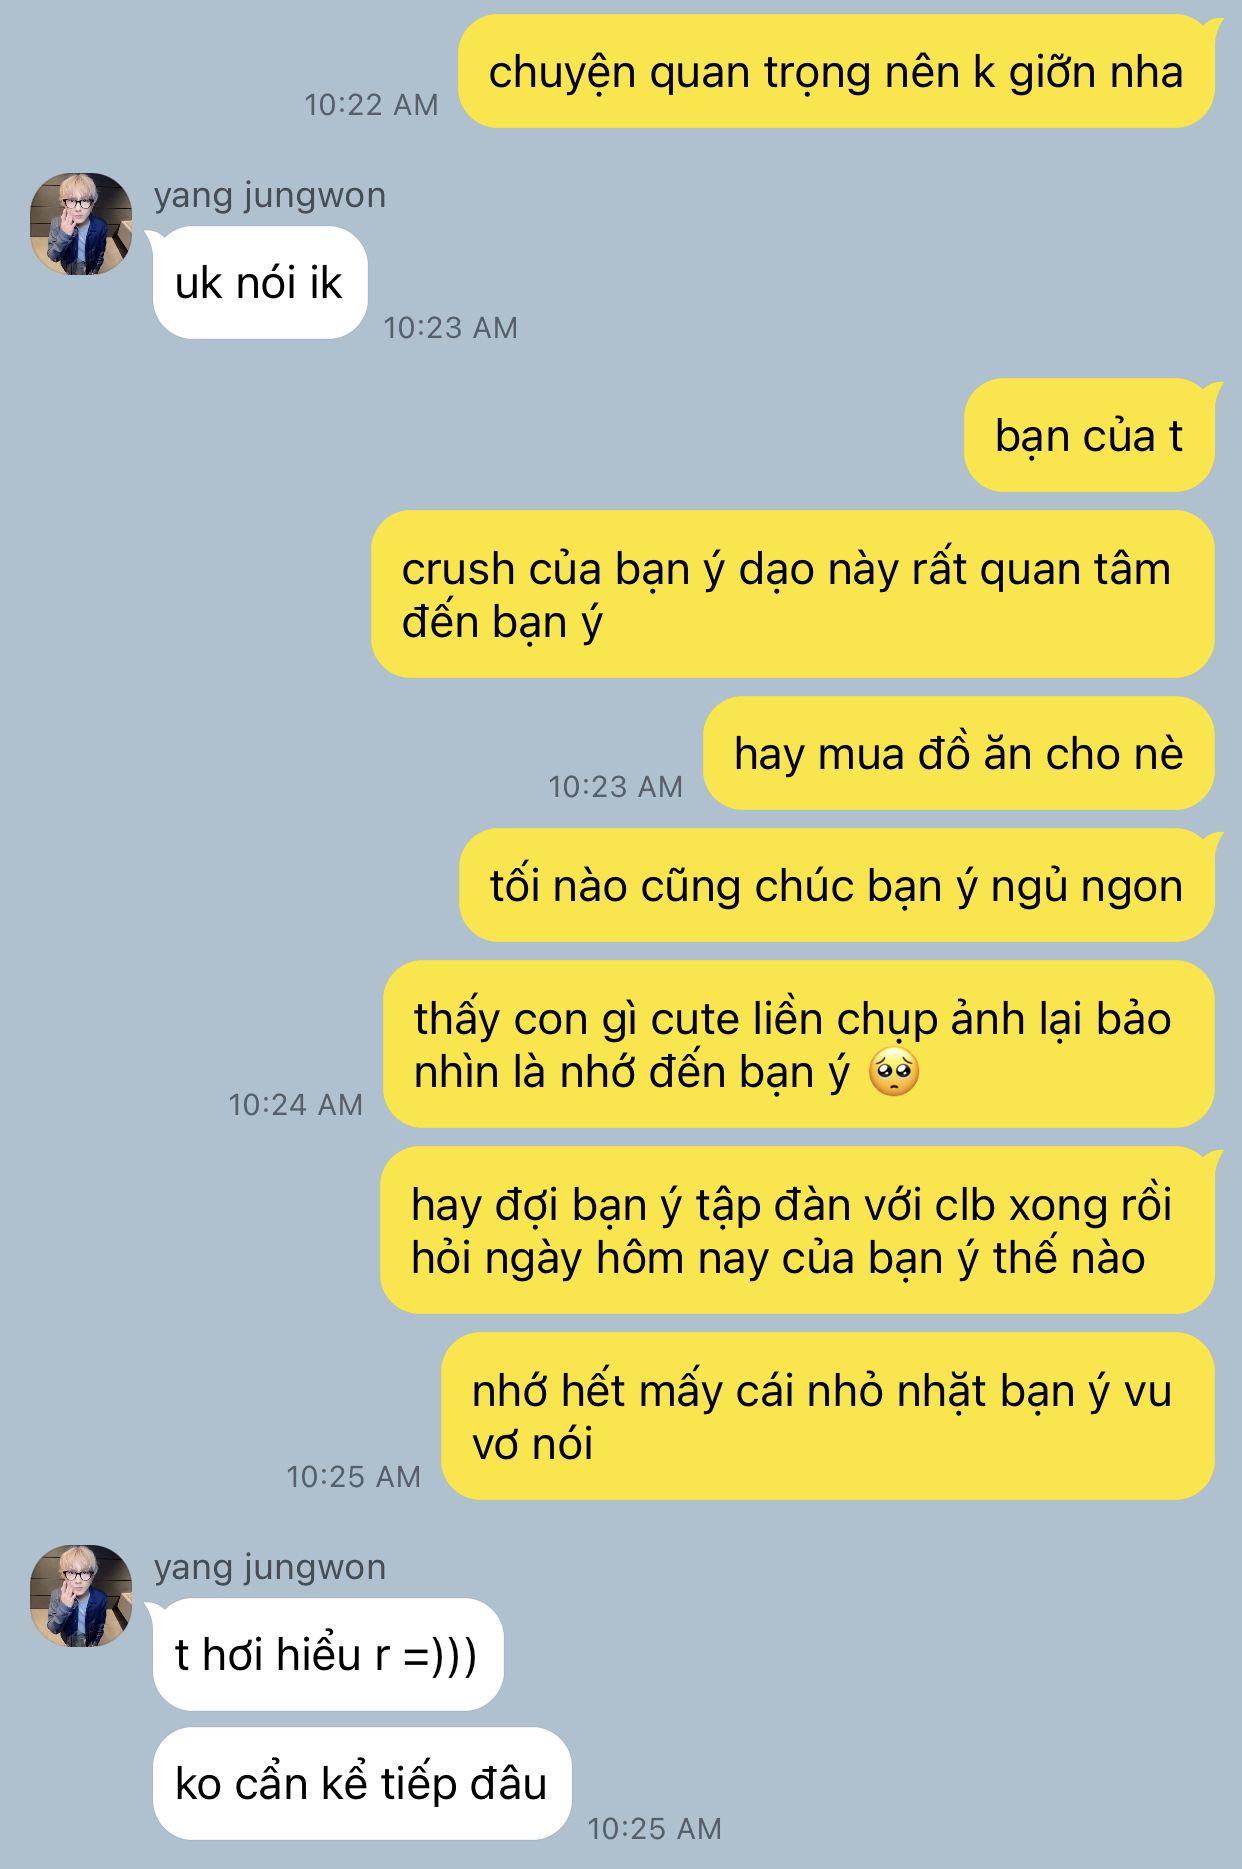Tap the "hay mua đồ ăn cho nè" message
The image size is (1242, 1869).
click(x=959, y=753)
